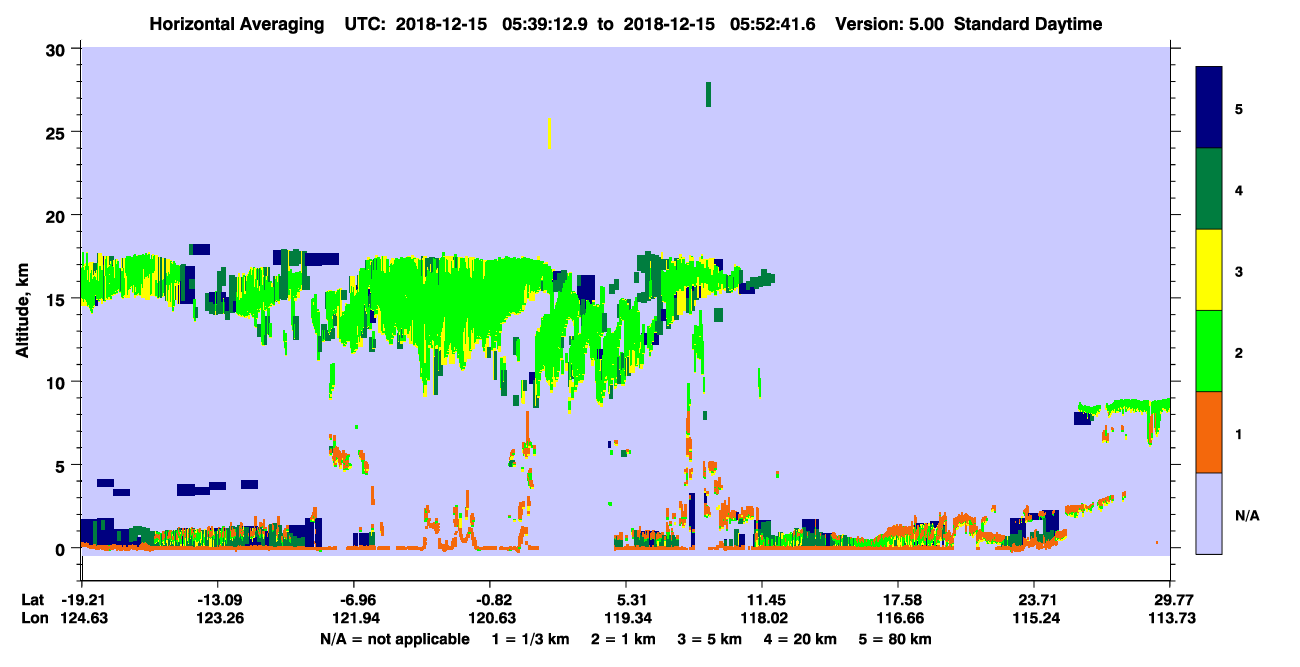Click the 25 km altitude tick label
This screenshot has width=1300, height=667.
(x=58, y=132)
